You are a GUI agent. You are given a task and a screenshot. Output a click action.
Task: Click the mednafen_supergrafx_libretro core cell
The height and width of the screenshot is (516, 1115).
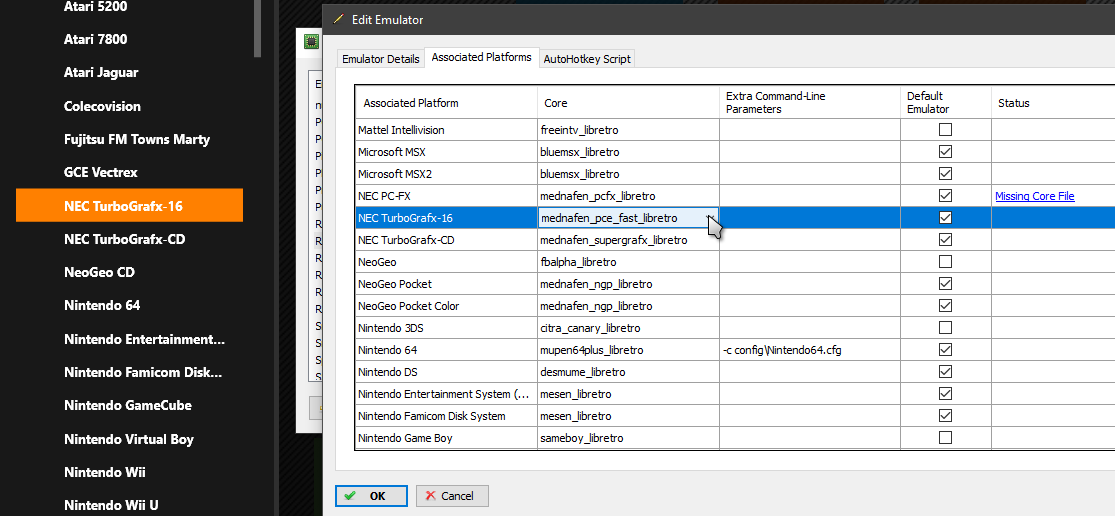coord(629,240)
